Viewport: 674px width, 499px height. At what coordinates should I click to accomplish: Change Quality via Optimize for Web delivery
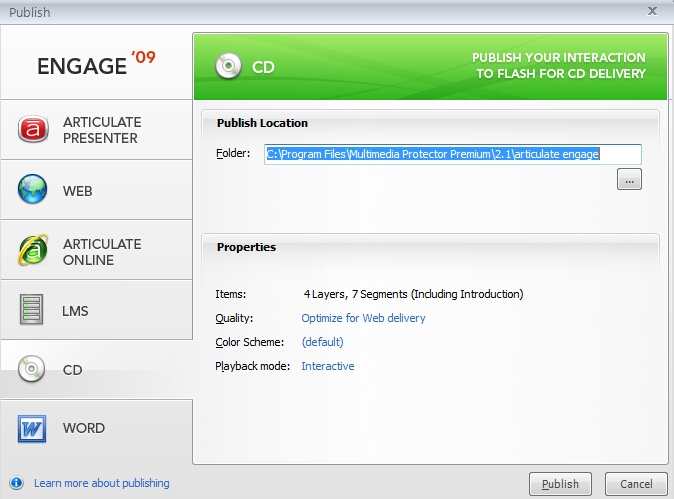pos(363,318)
